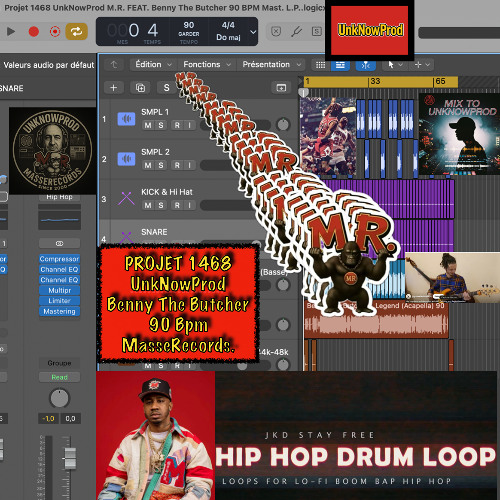Click the pan knob on the 44k-48k track
500x500 pixels.
[x=283, y=365]
